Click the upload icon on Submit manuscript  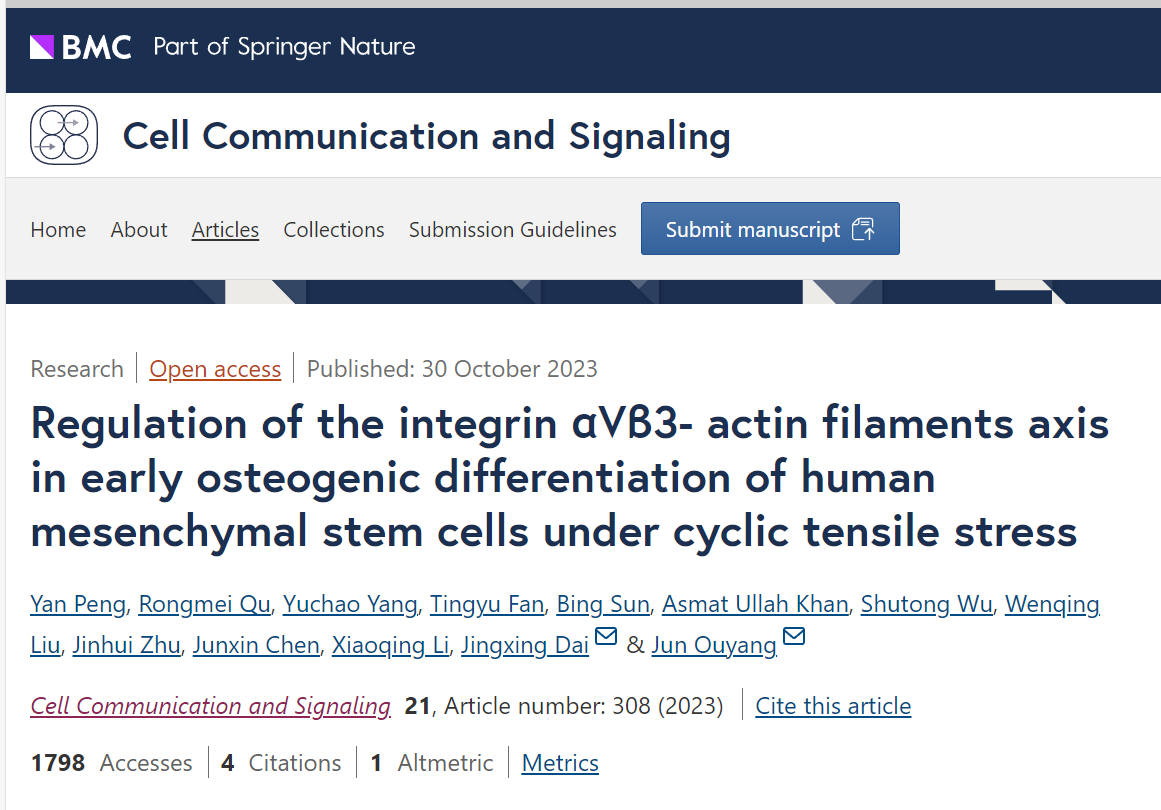click(x=863, y=229)
